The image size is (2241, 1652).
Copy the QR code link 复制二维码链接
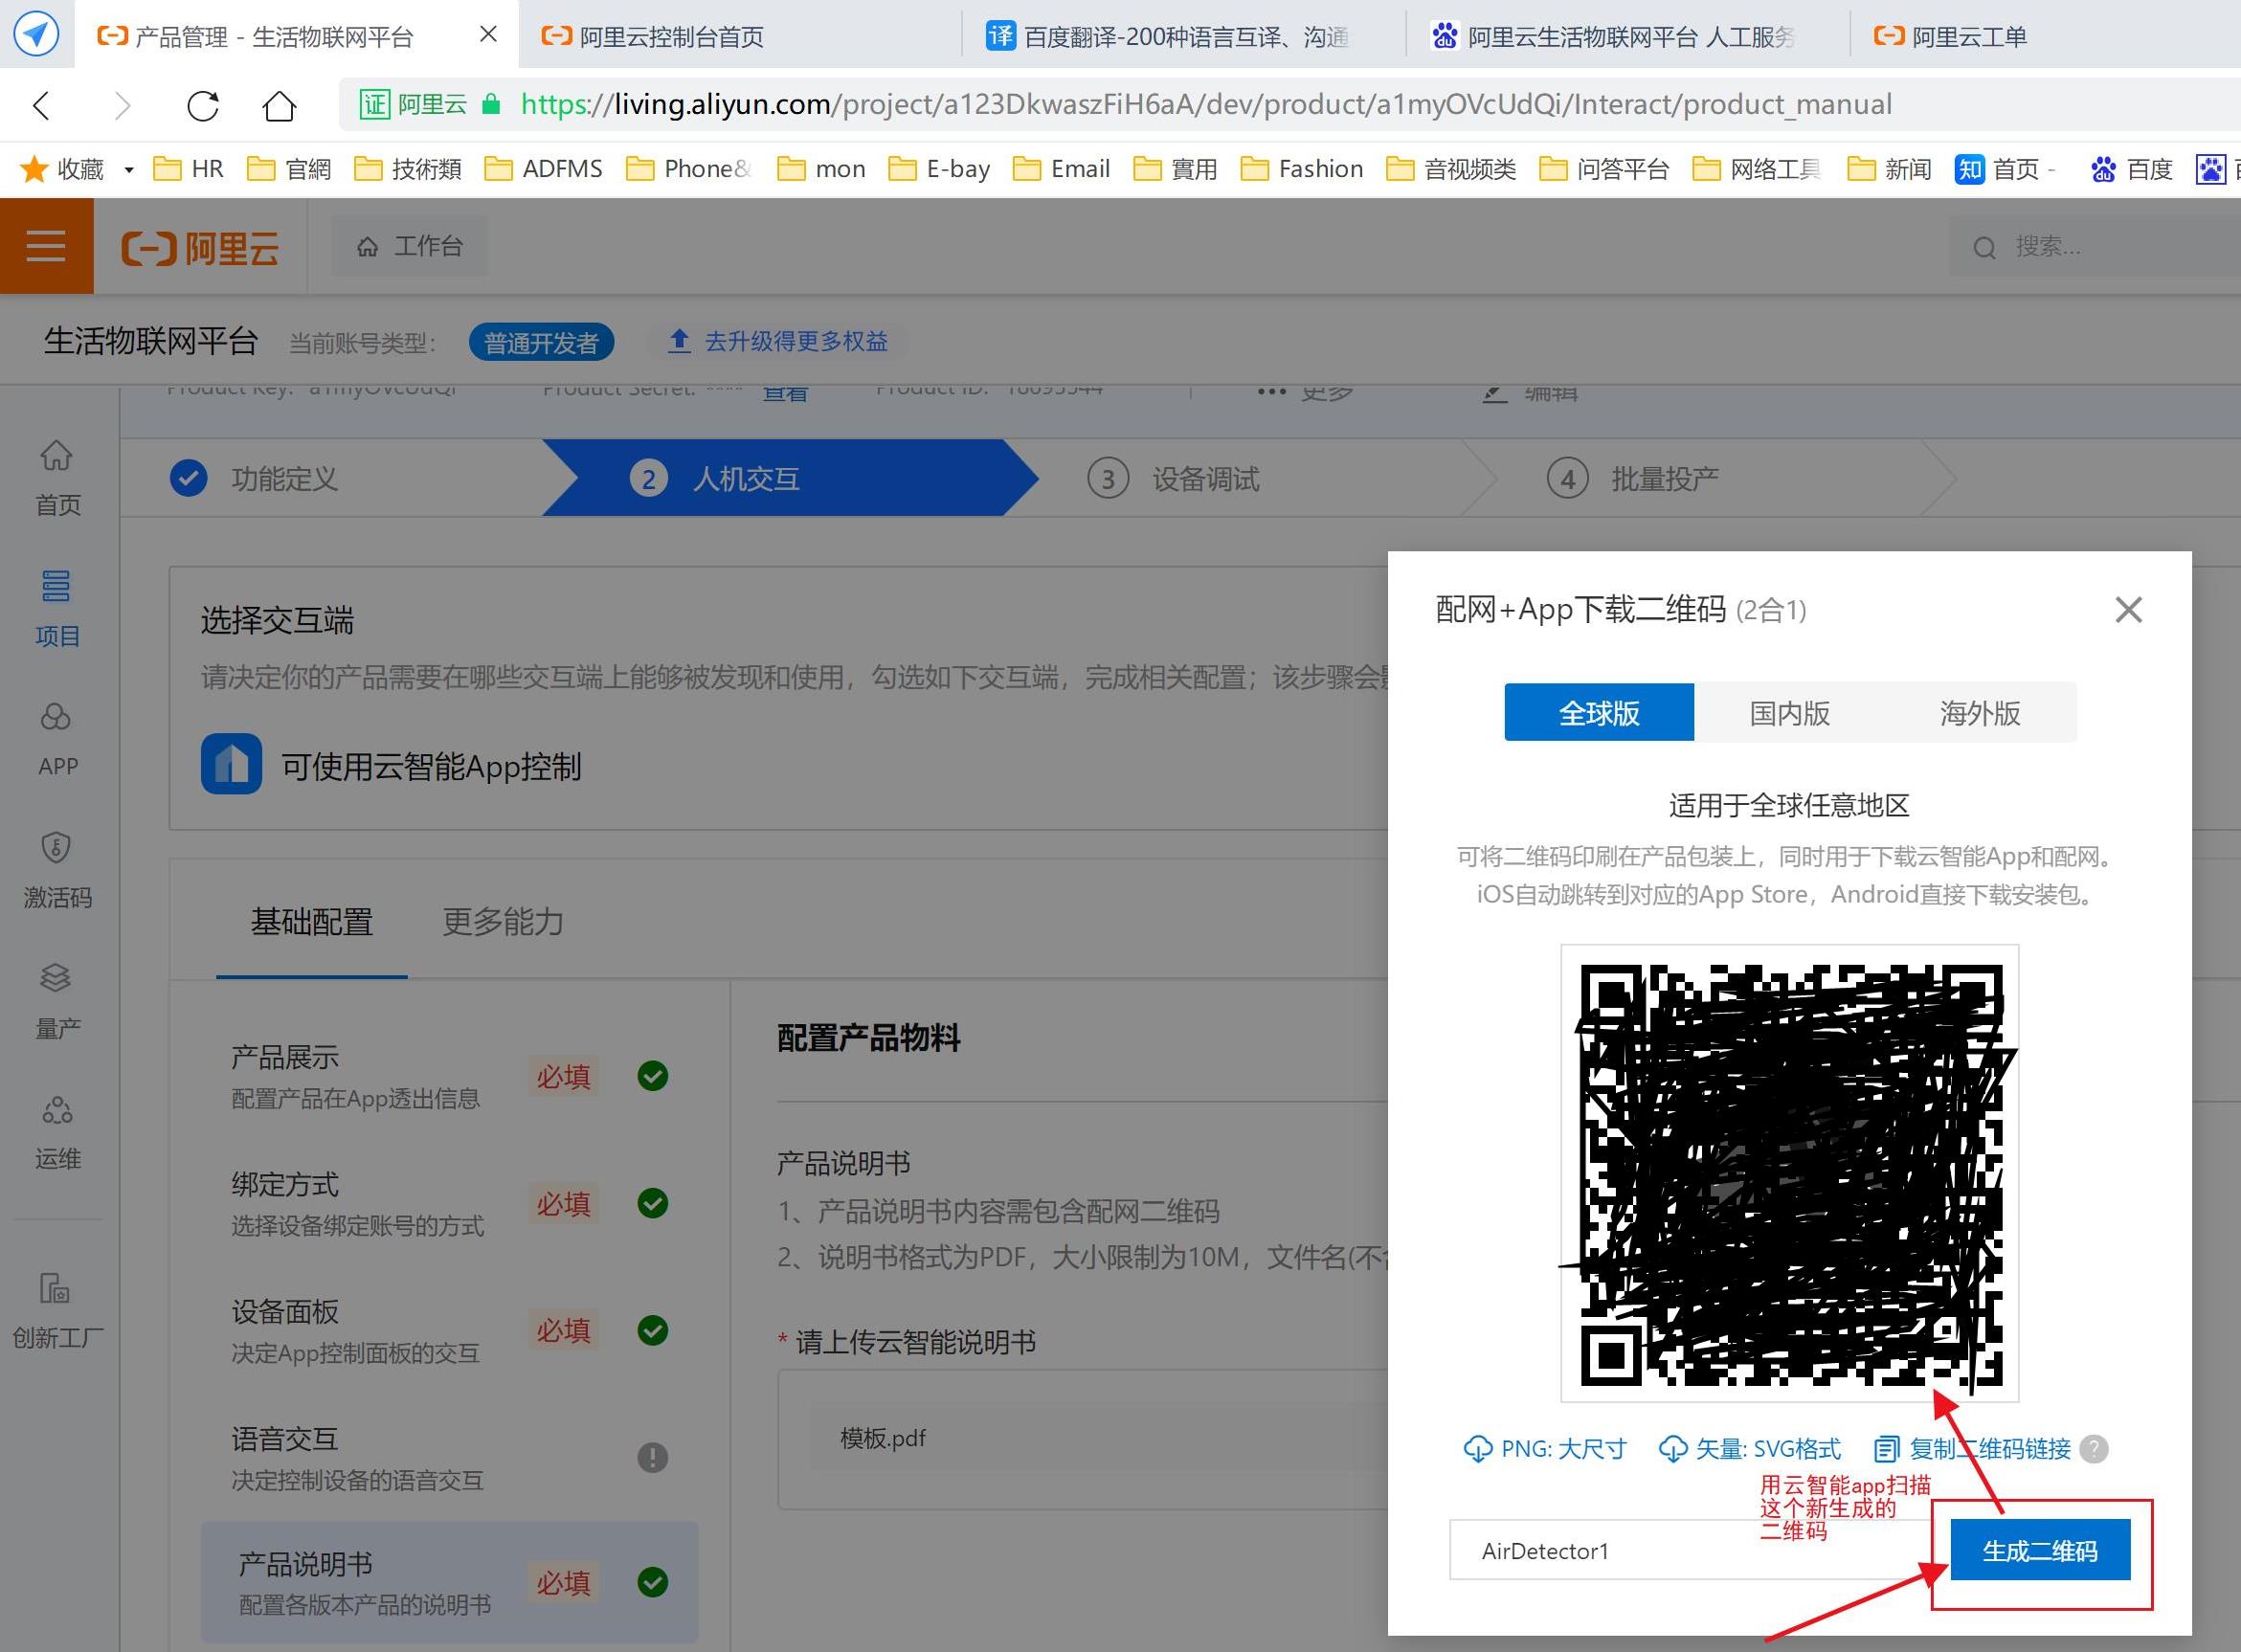pyautogui.click(x=1972, y=1448)
